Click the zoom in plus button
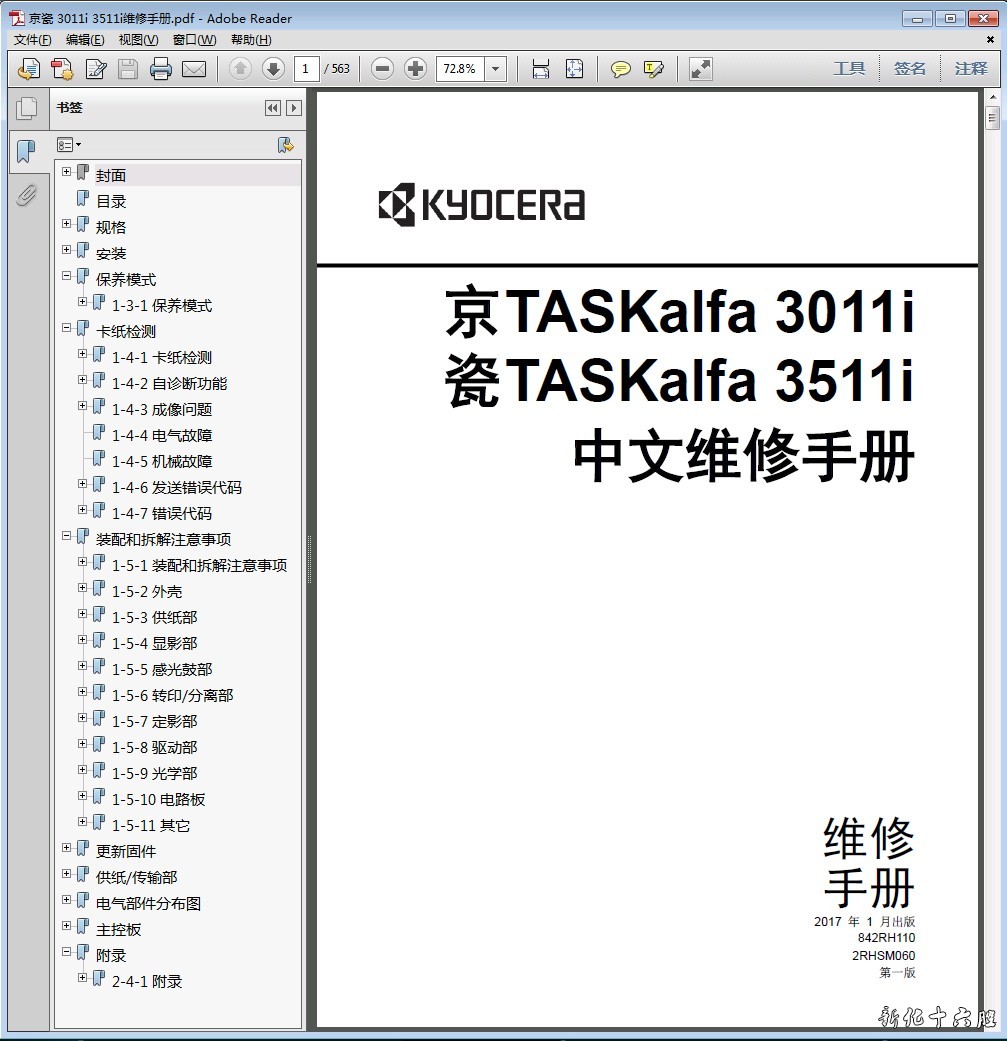The height and width of the screenshot is (1041, 1007). (415, 69)
